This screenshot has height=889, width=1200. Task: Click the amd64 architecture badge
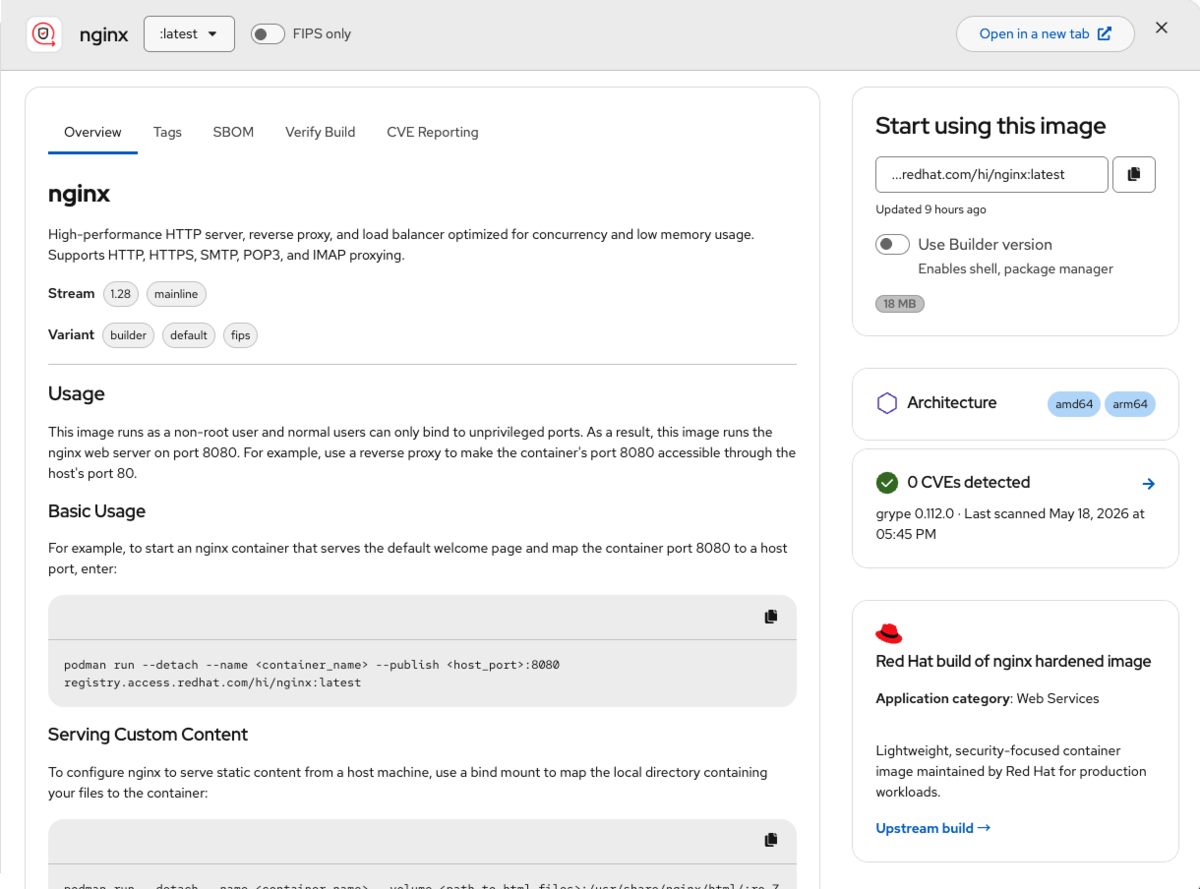coord(1074,404)
